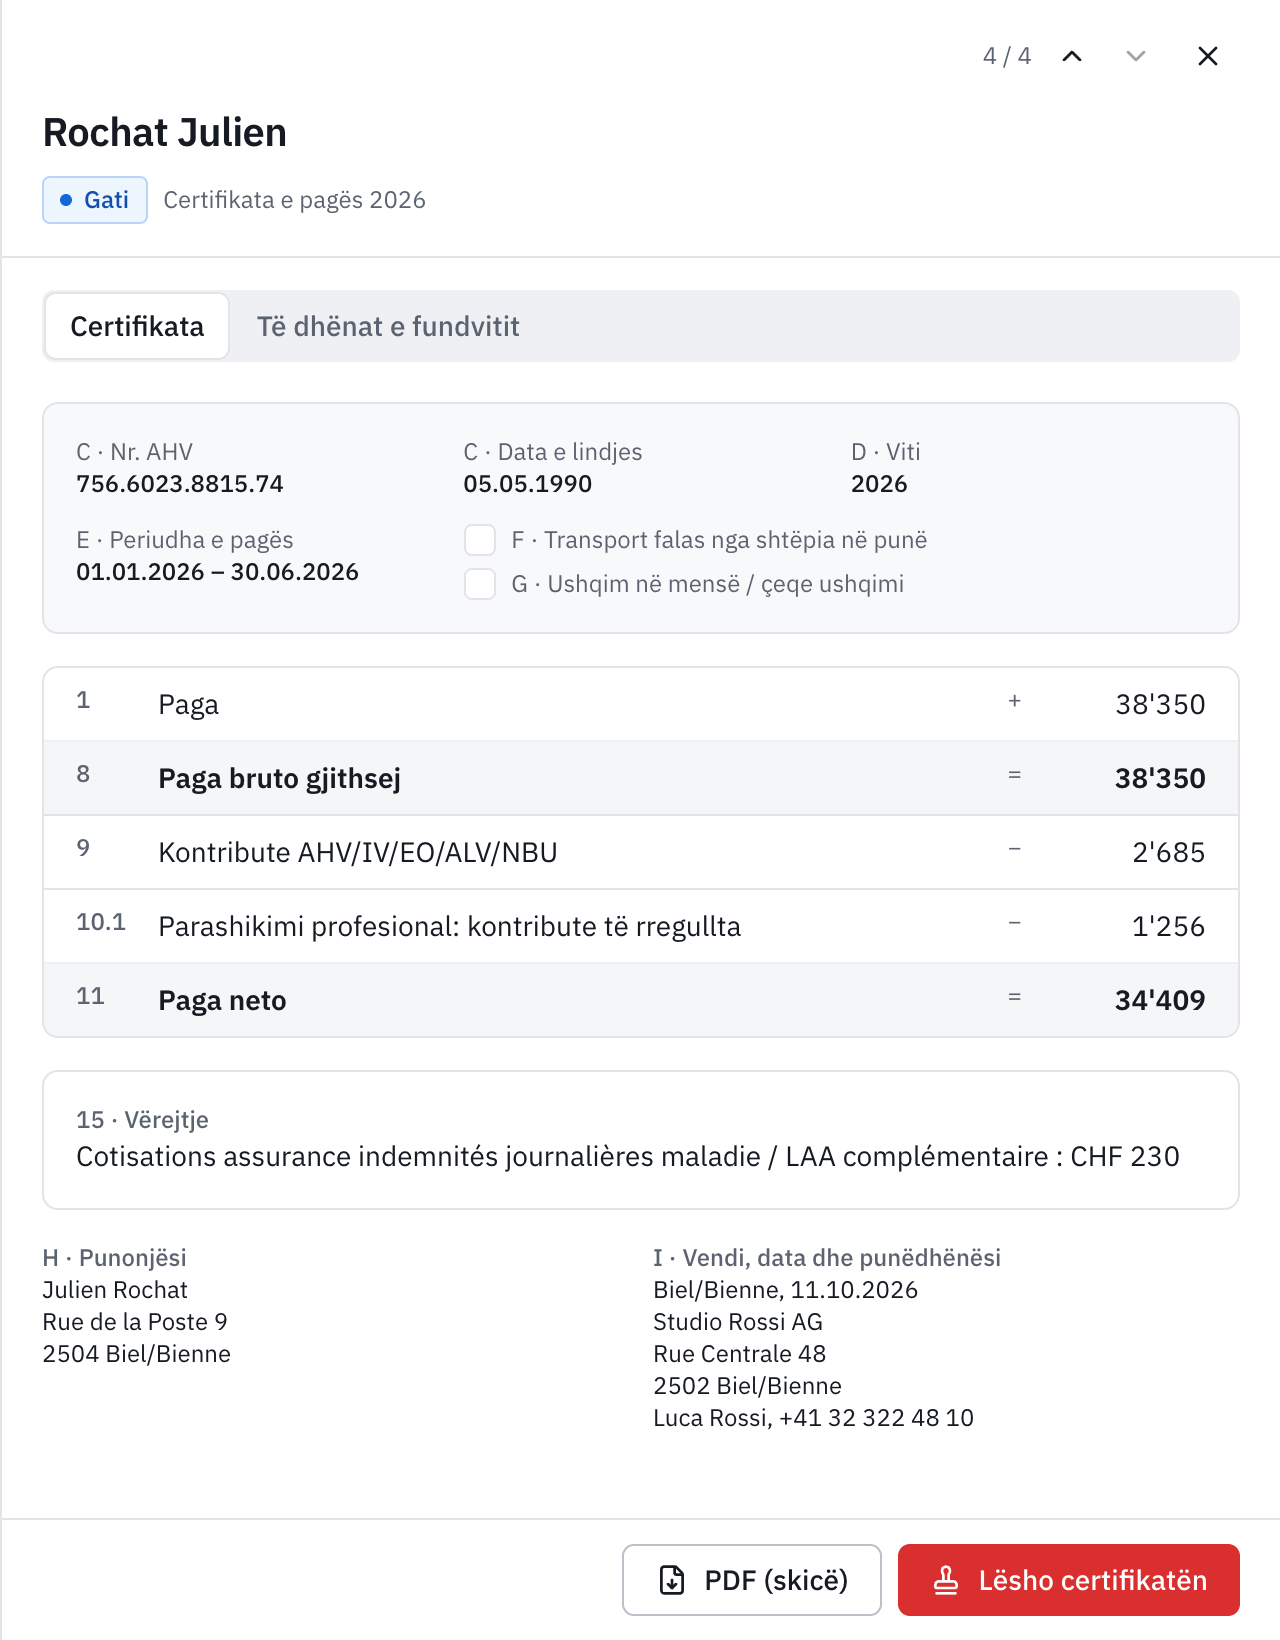
Task: Switch to Të dhënat e fundvitit tab
Action: click(388, 326)
